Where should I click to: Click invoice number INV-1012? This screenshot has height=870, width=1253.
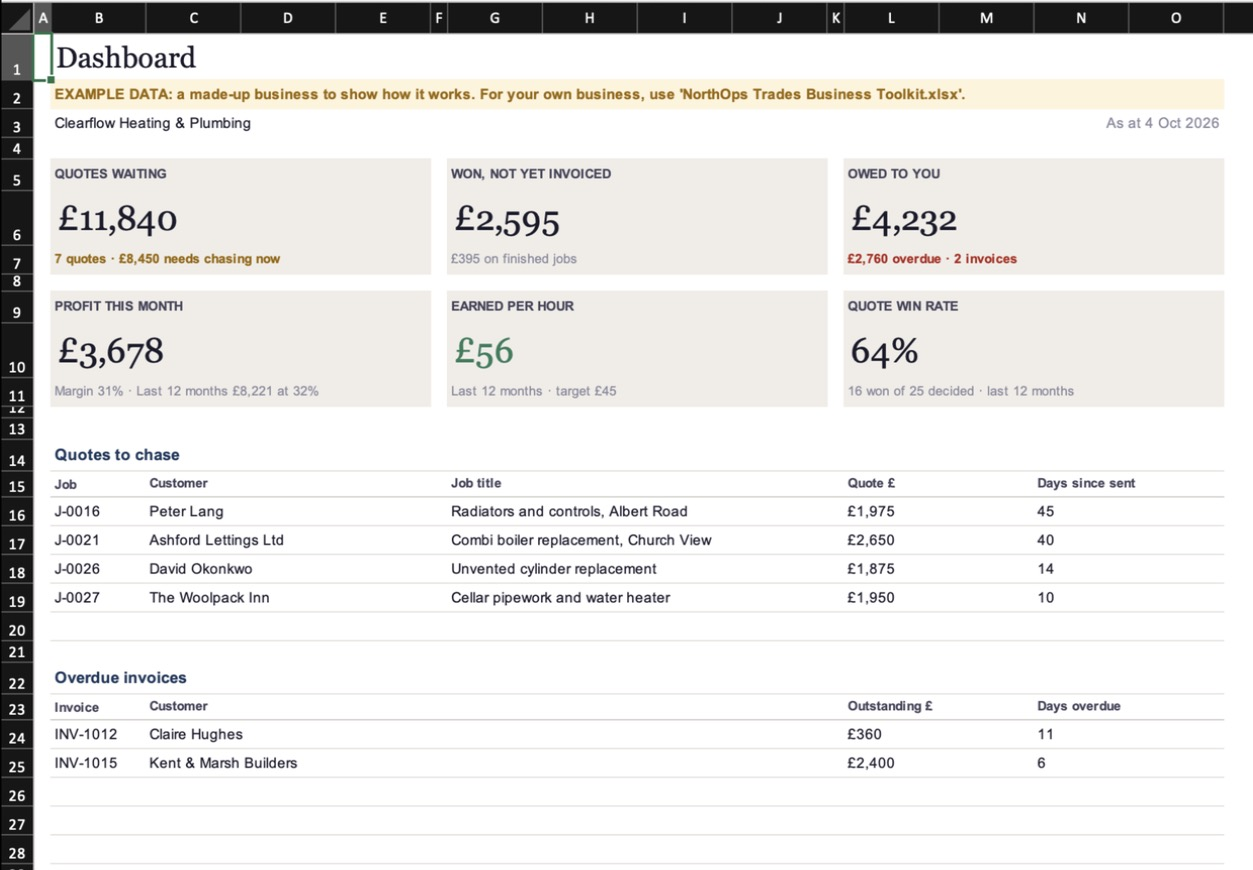[x=86, y=734]
